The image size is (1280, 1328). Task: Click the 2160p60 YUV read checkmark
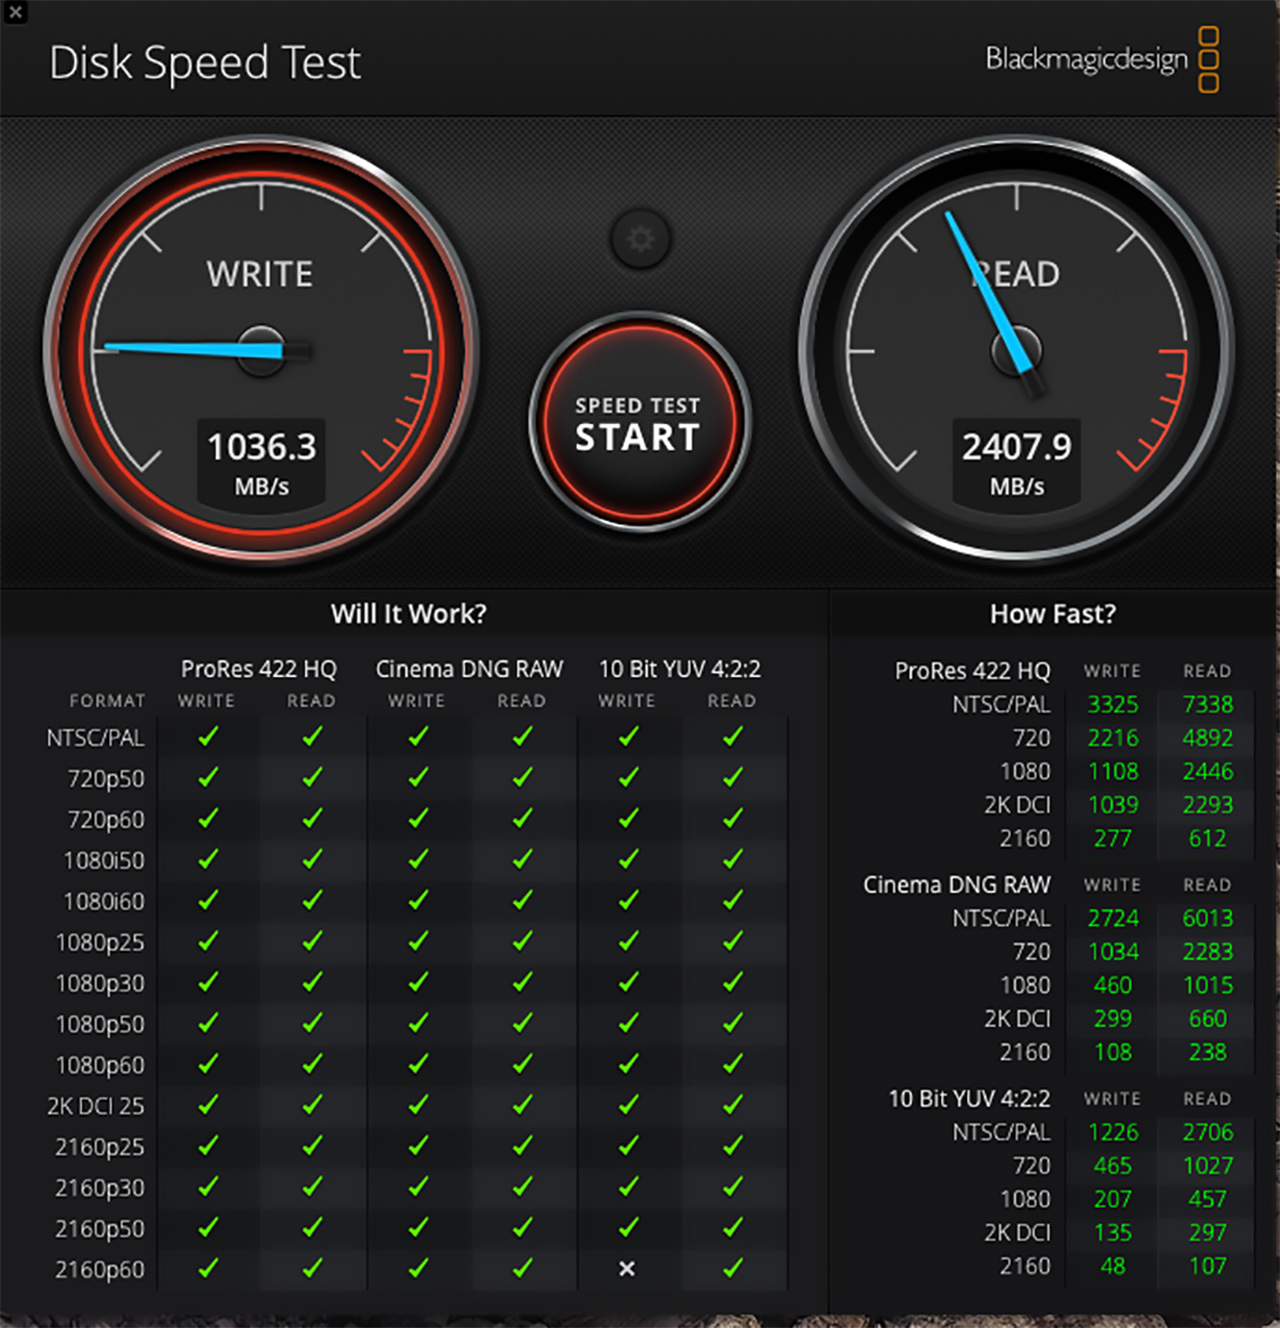(733, 1268)
